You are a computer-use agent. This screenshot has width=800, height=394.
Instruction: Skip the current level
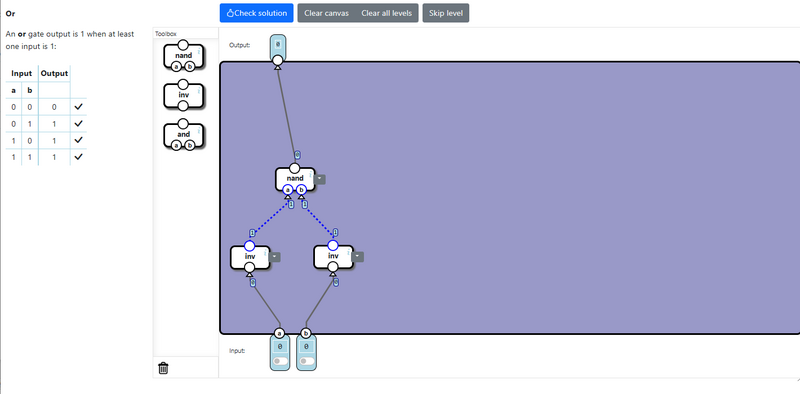click(x=446, y=13)
